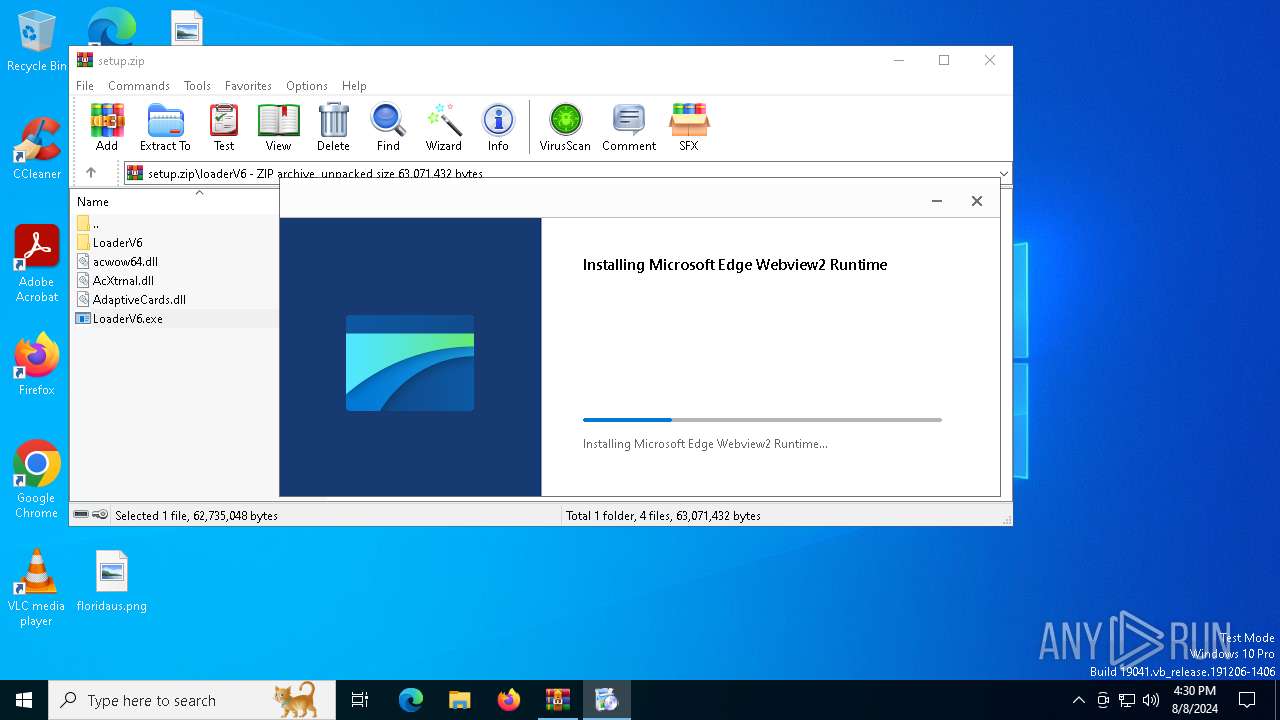
Task: Open the Favorites menu
Action: tap(248, 86)
